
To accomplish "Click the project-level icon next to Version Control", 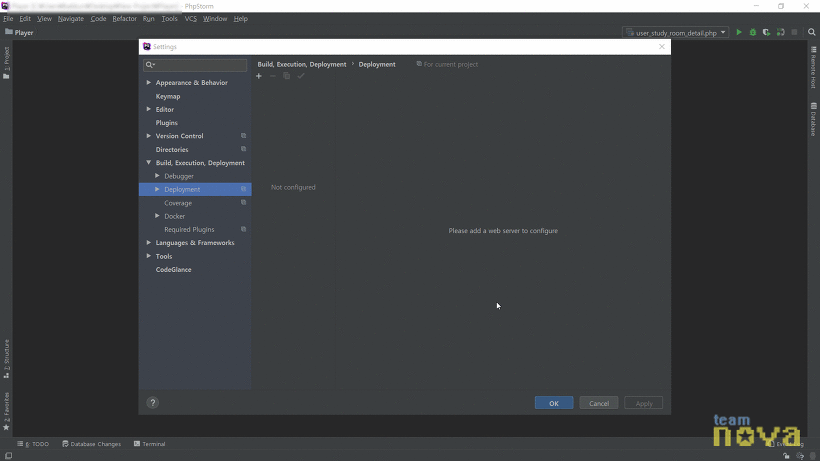I will pos(244,136).
